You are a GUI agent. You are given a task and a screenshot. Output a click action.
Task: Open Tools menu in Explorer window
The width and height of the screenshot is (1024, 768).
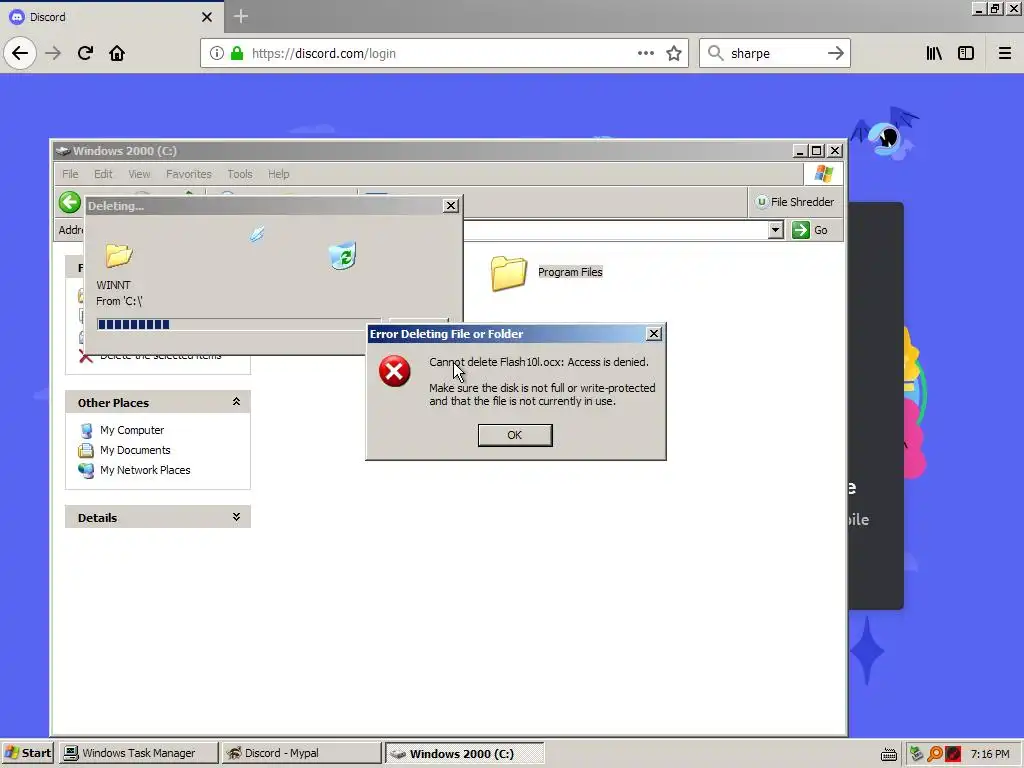coord(239,174)
